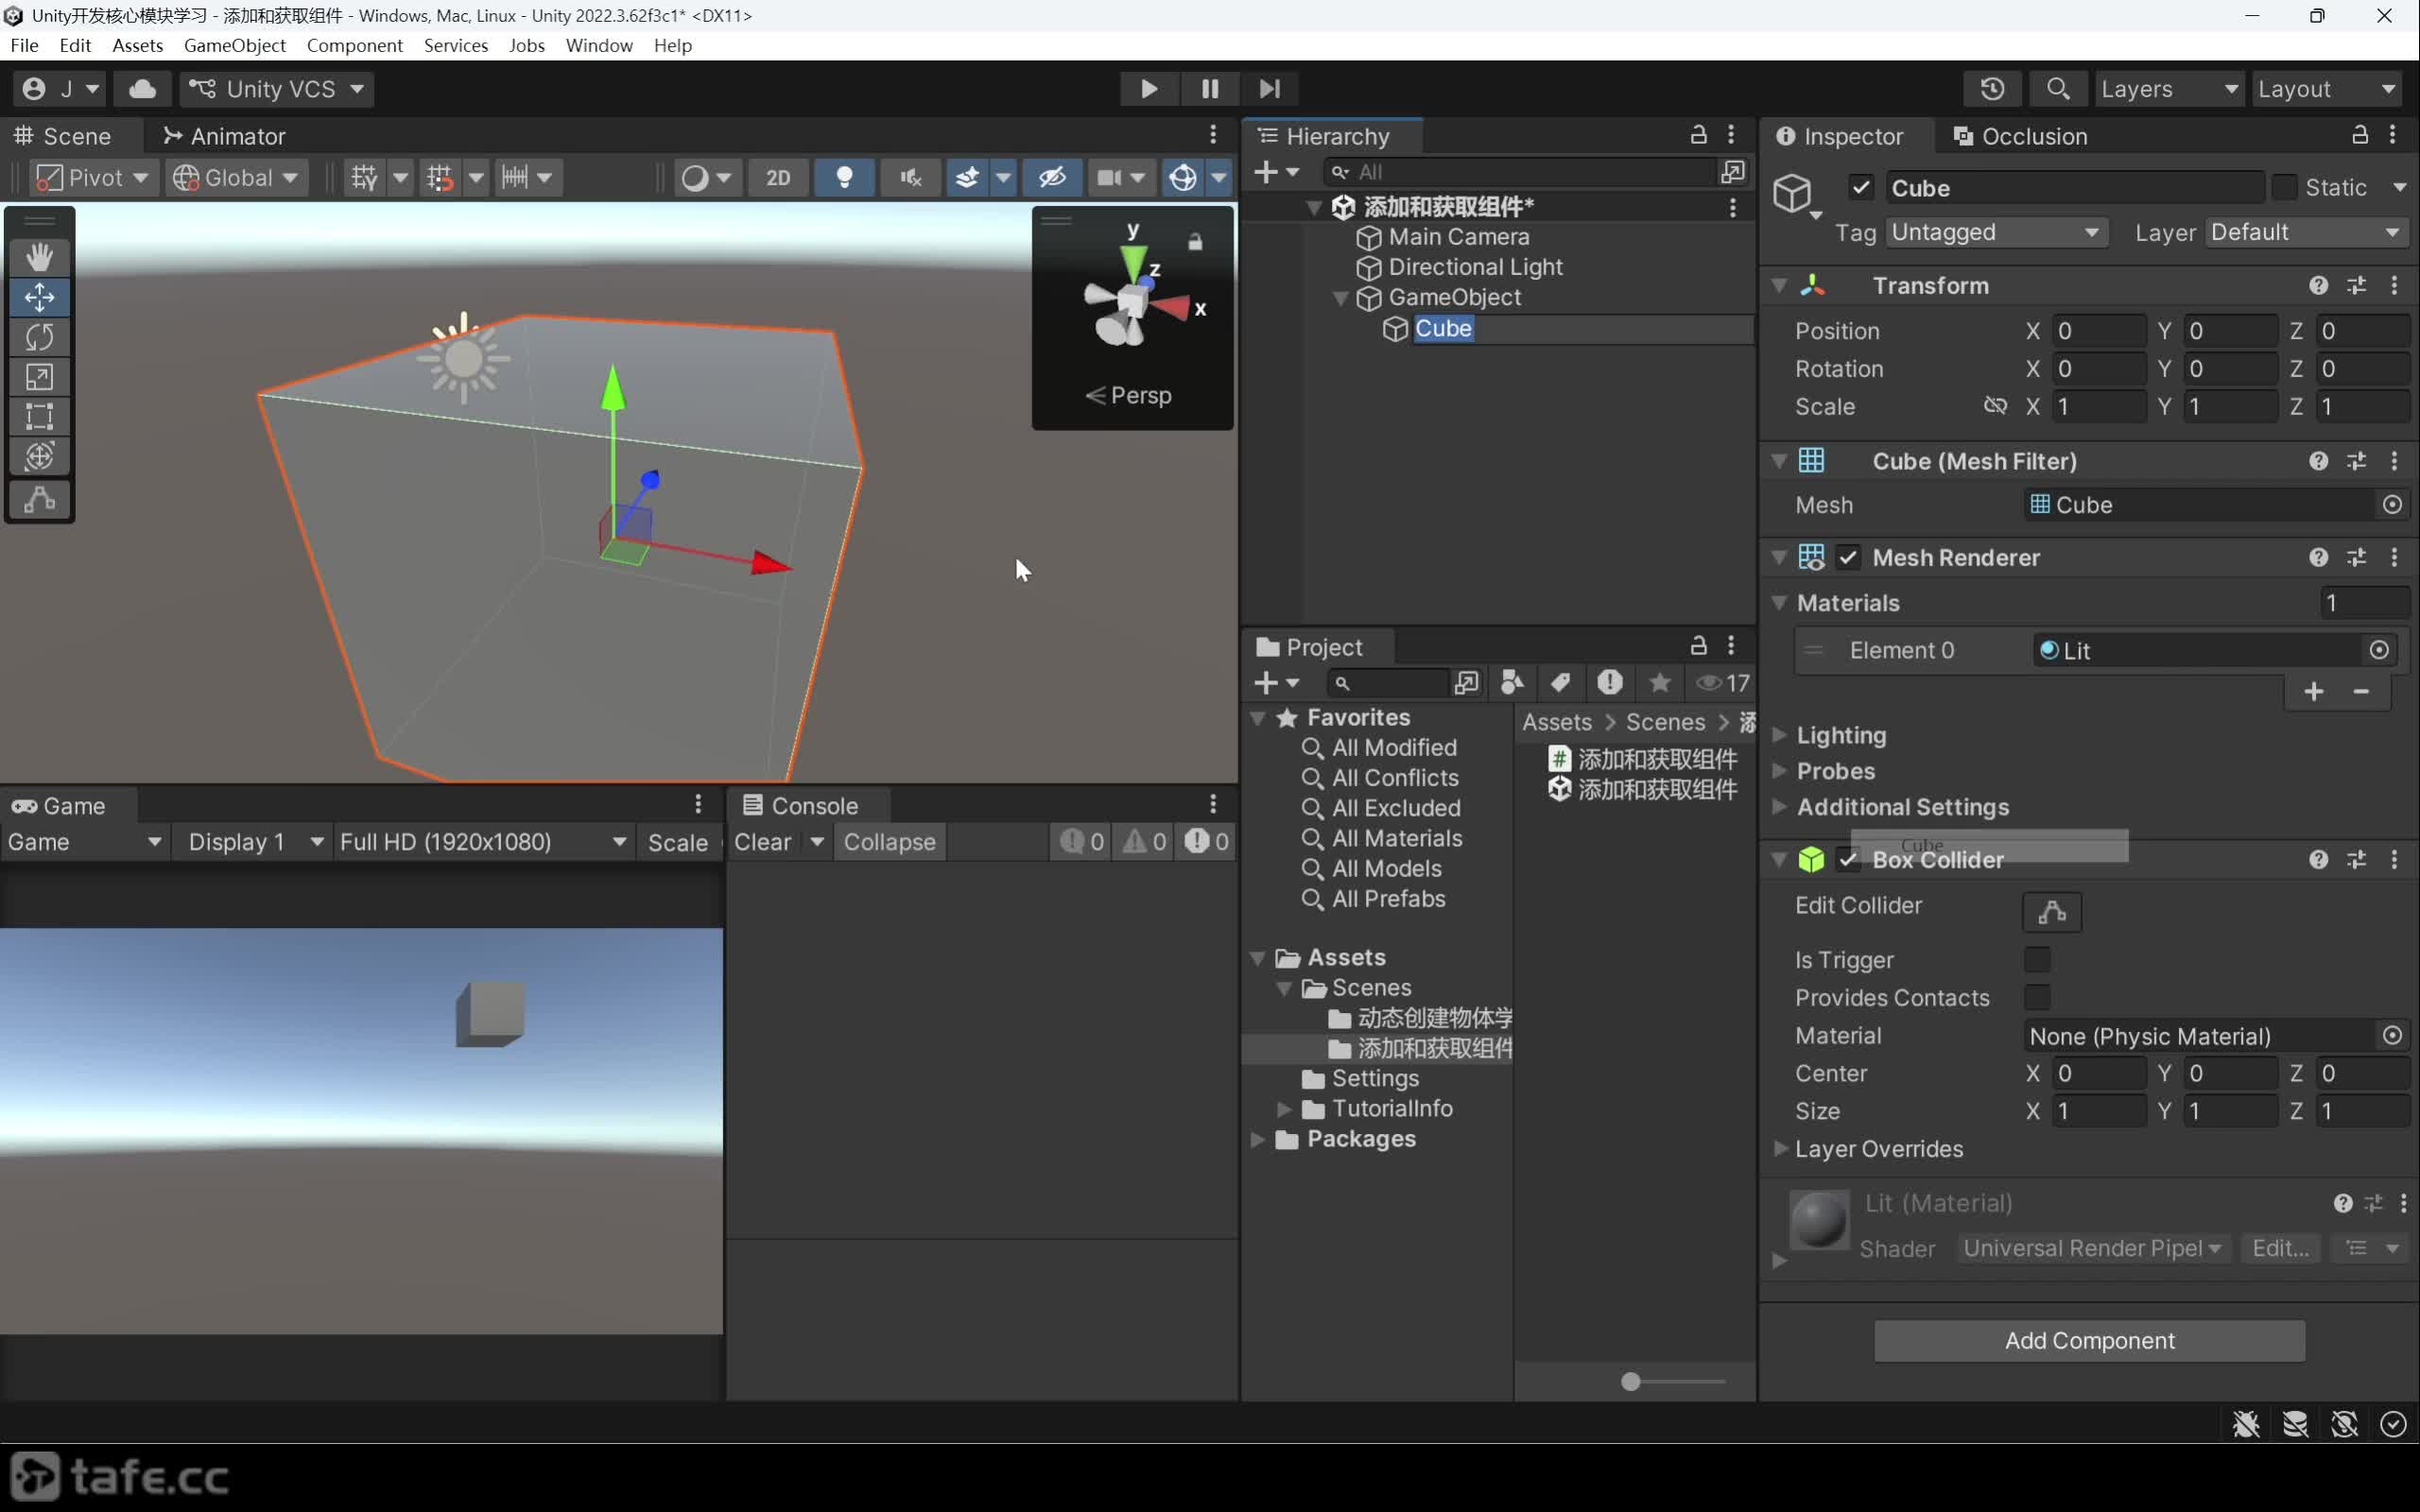This screenshot has width=2420, height=1512.
Task: Open the Layout dropdown
Action: point(2327,89)
